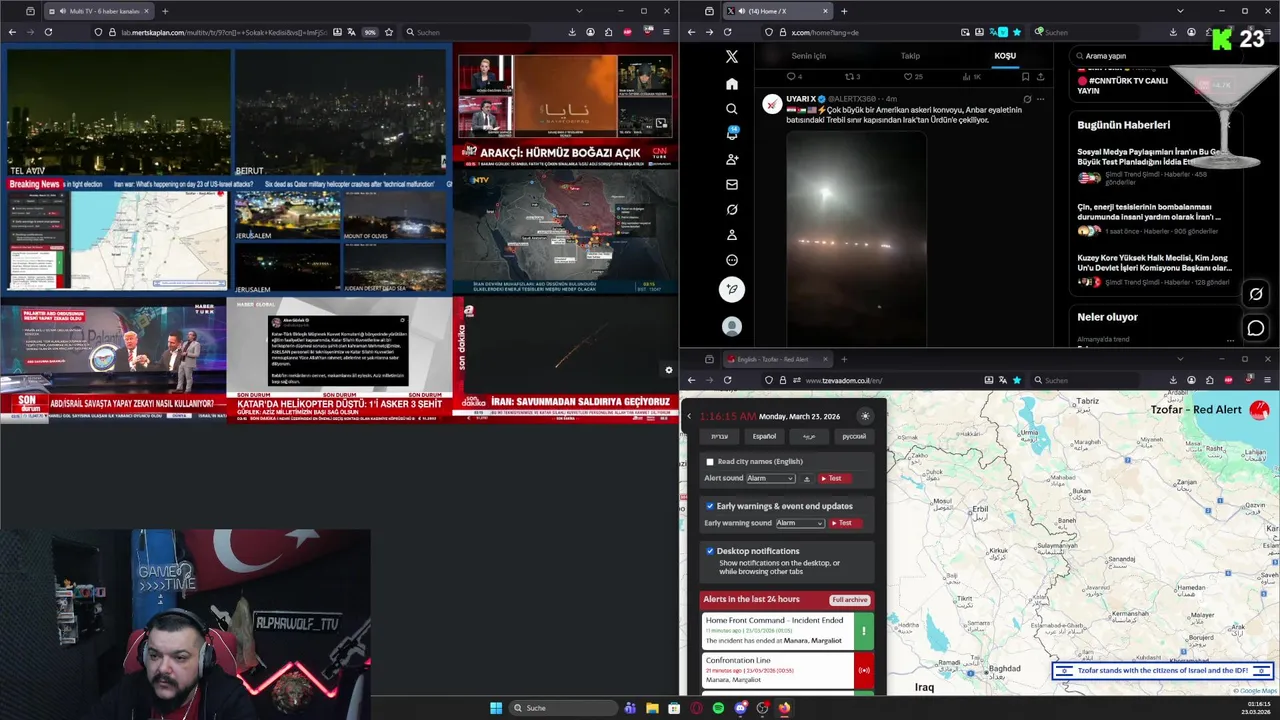Image resolution: width=1280 pixels, height=720 pixels.
Task: Open X More circle menu icon
Action: (x=732, y=260)
